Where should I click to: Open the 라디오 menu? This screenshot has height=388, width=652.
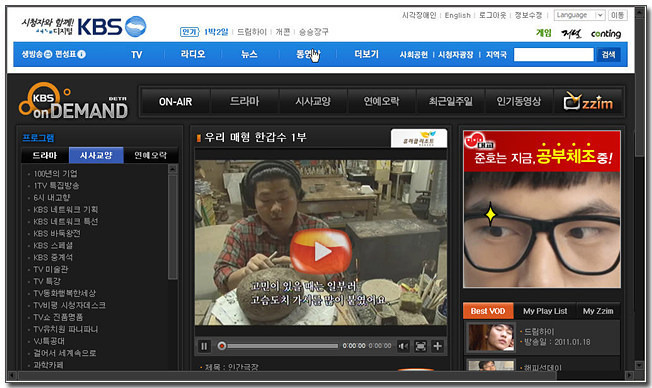click(x=193, y=54)
